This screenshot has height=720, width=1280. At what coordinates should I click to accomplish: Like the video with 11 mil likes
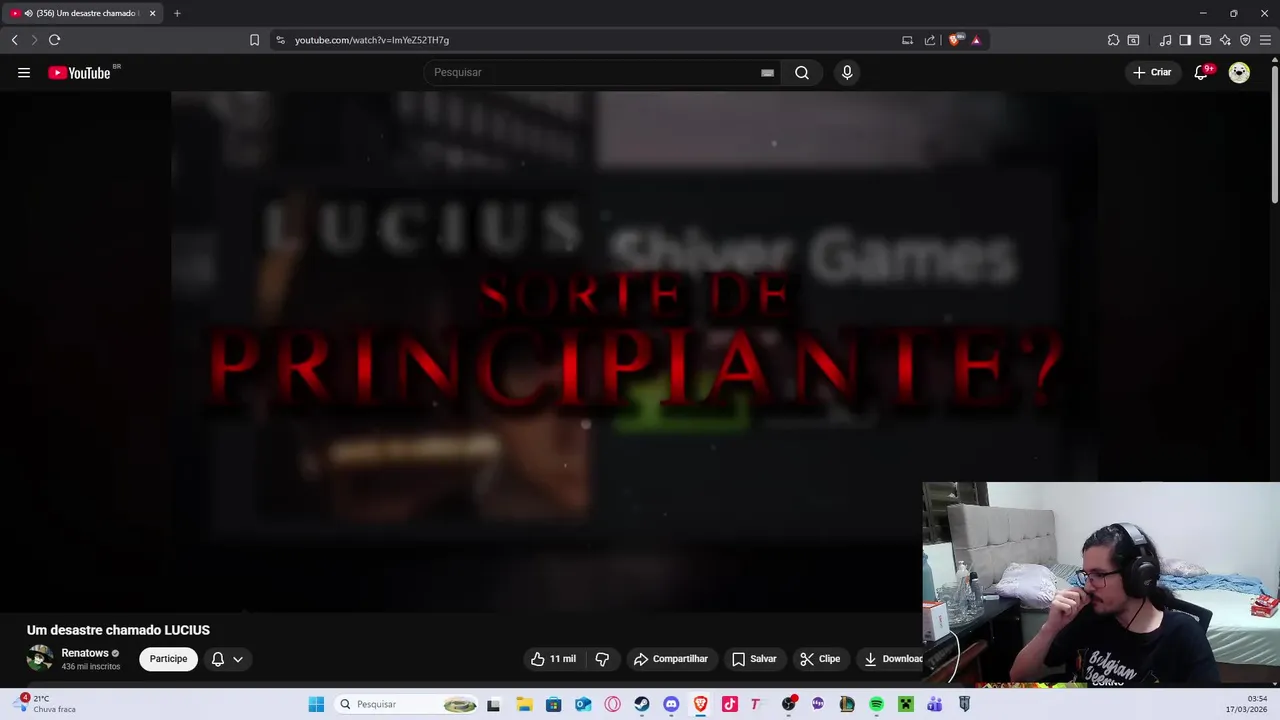pos(553,659)
